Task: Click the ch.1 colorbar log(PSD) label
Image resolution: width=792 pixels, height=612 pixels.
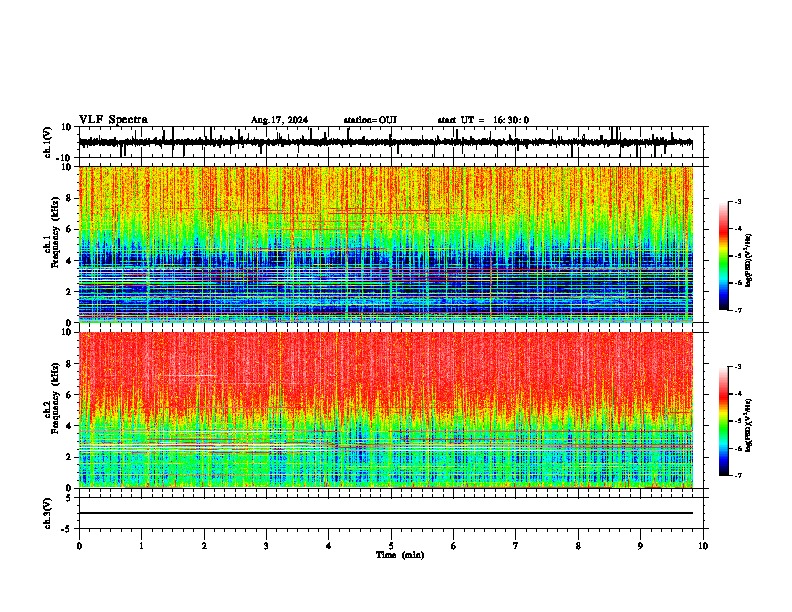Action: (x=749, y=261)
